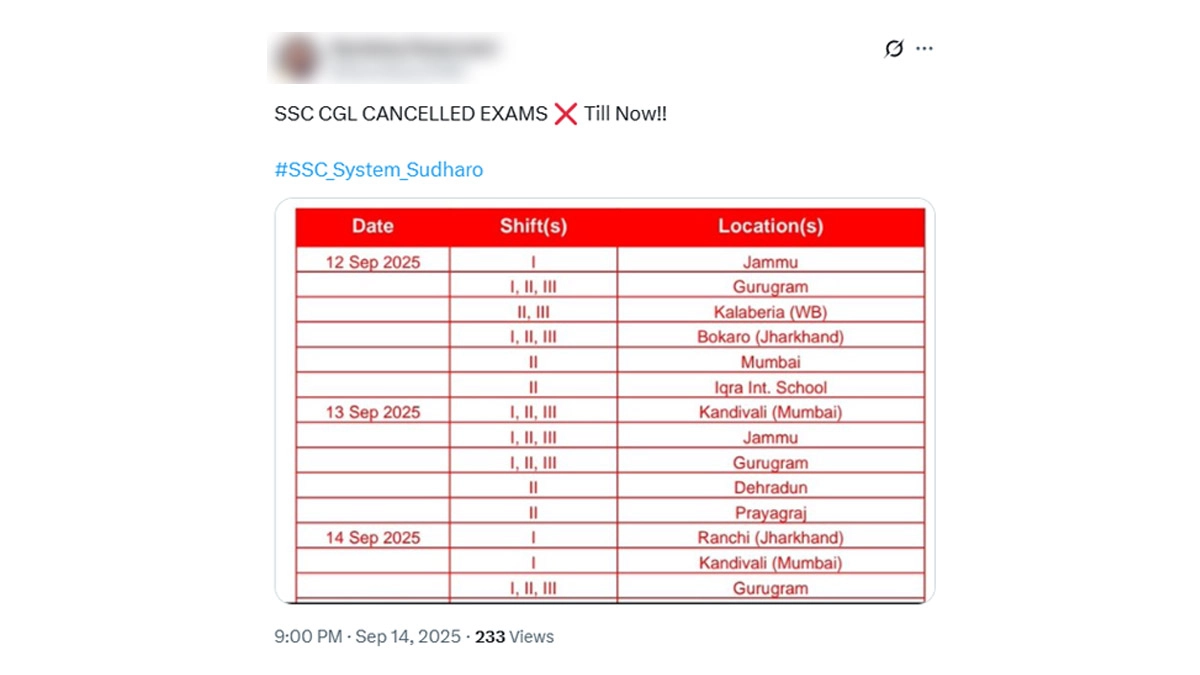
Task: Click the Dehradun location entry
Action: click(x=770, y=487)
